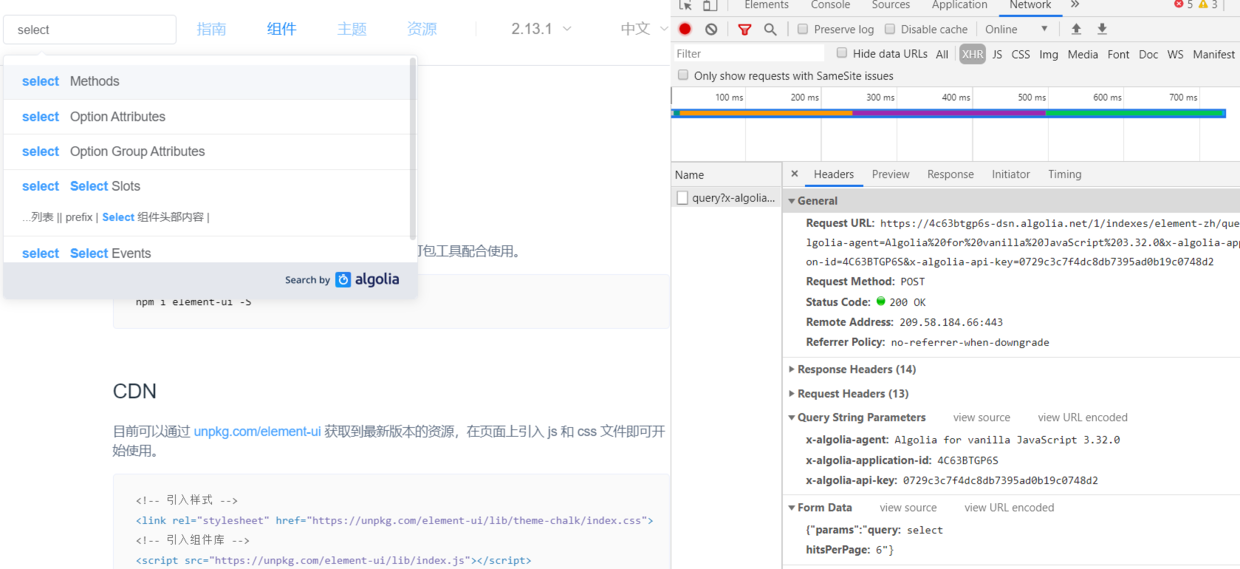Choose the select Methods search result

tap(206, 82)
